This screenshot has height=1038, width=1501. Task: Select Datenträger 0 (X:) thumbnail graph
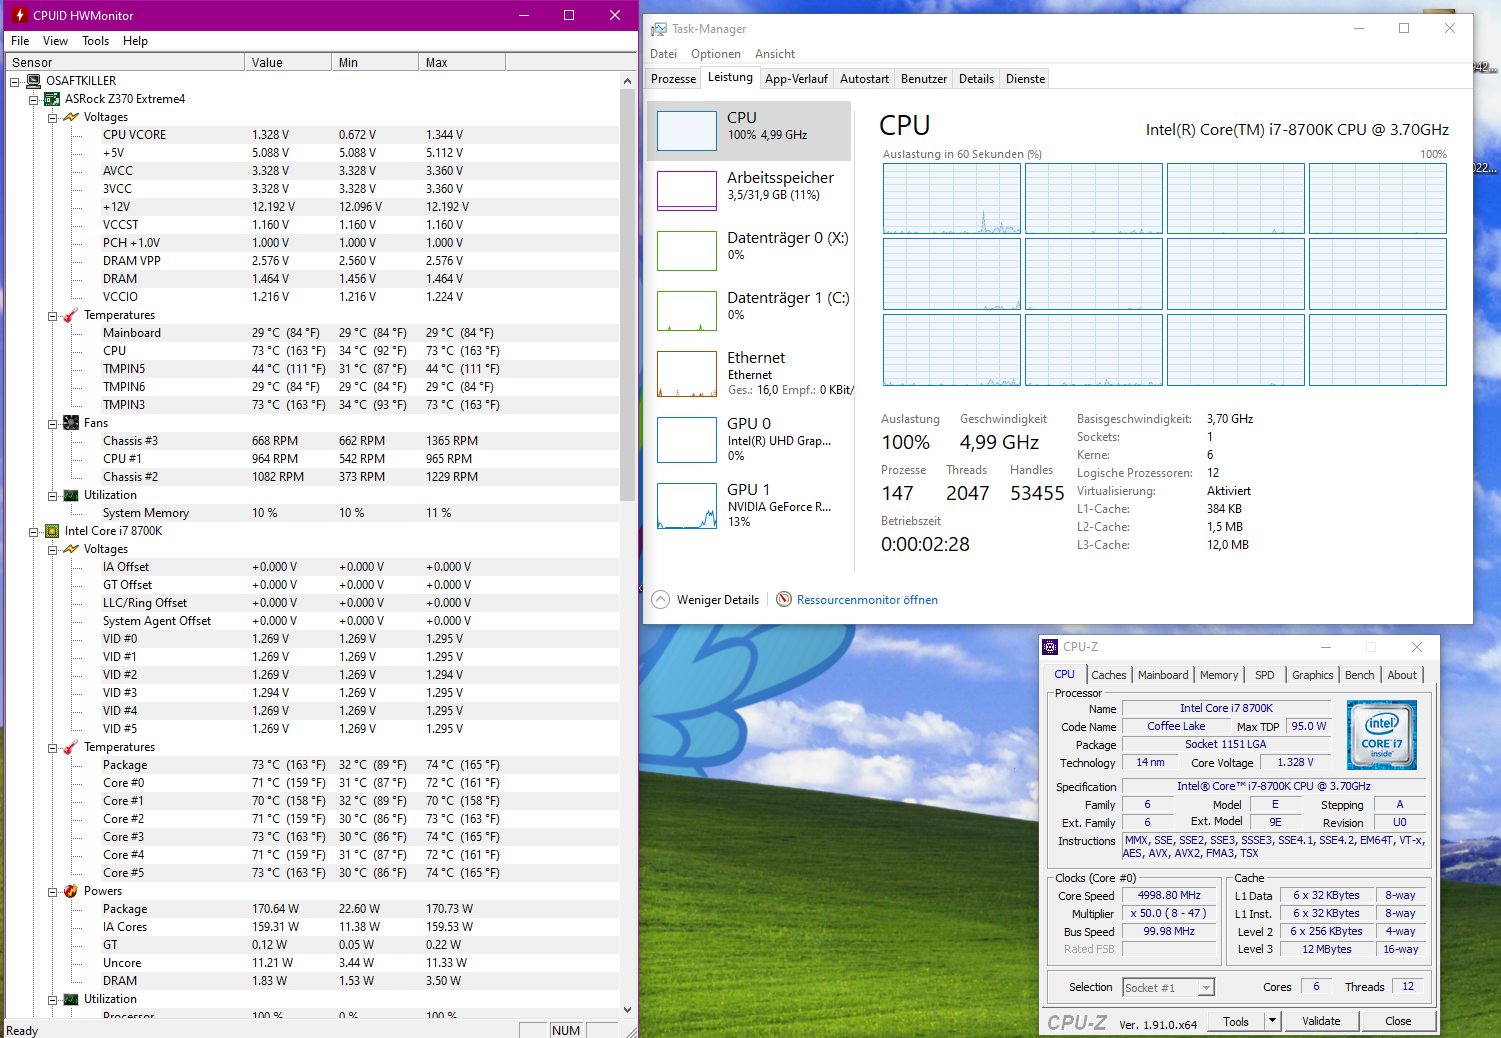click(x=687, y=251)
